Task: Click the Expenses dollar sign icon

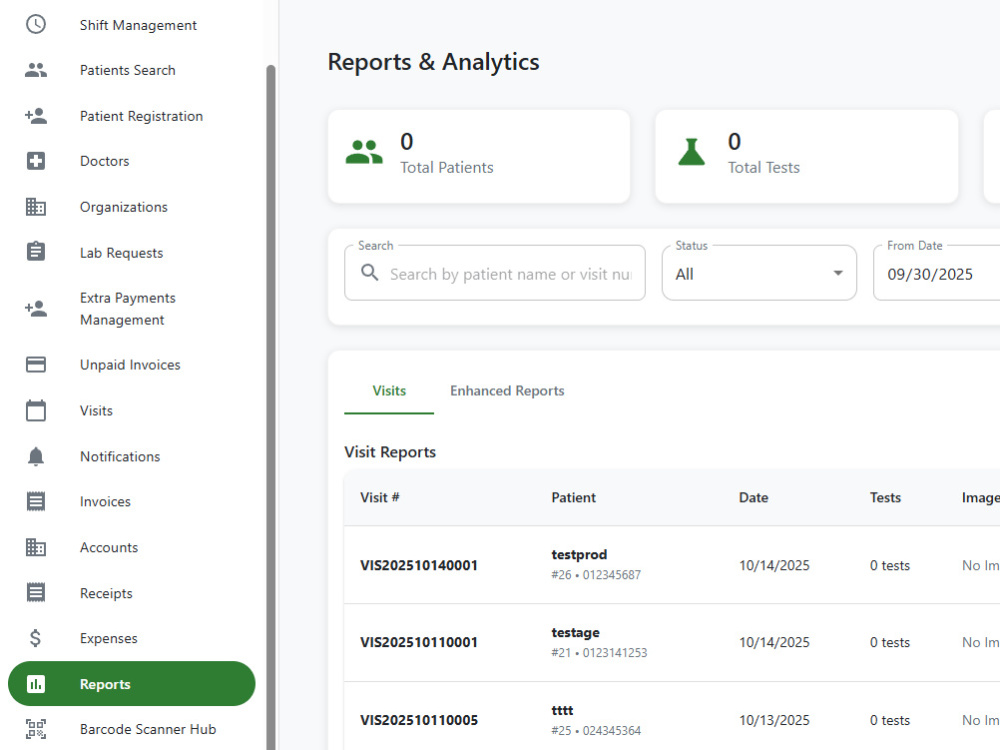Action: 36,638
